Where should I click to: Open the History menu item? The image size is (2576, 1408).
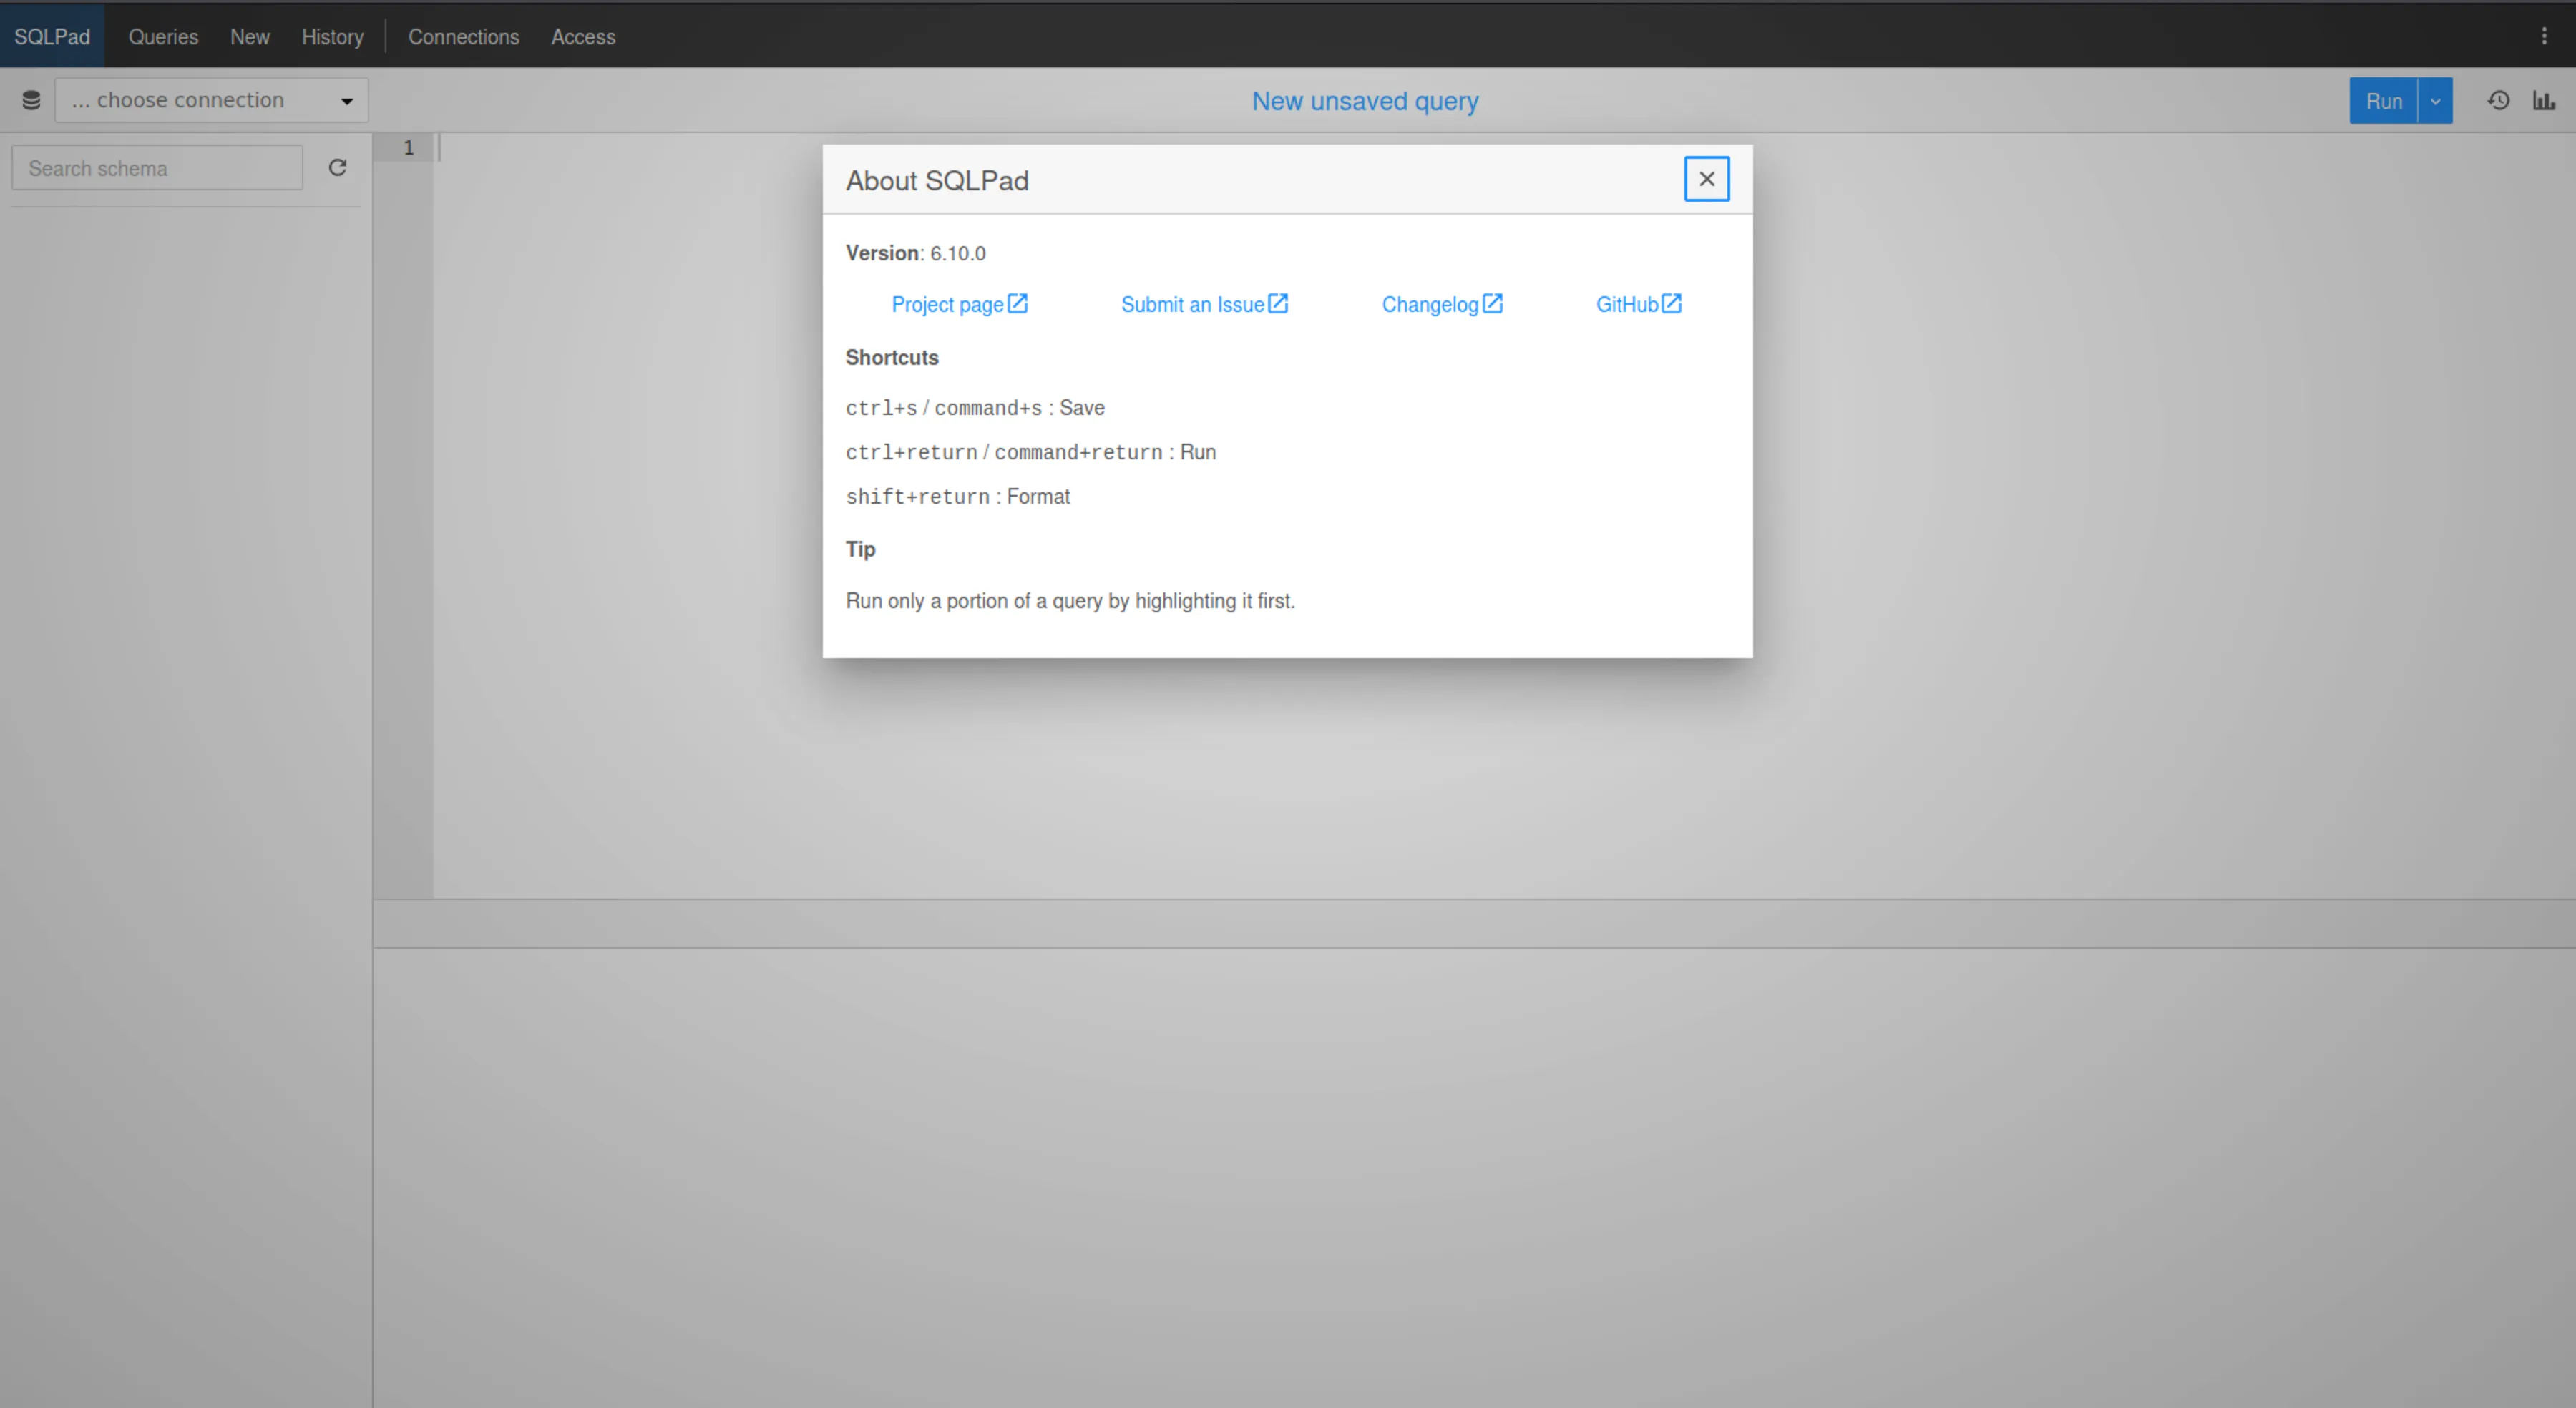pyautogui.click(x=333, y=37)
